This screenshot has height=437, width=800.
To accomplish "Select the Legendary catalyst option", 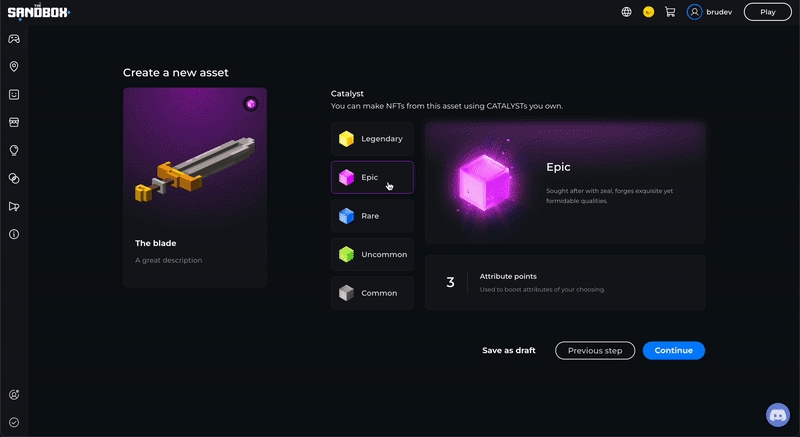I will point(372,139).
